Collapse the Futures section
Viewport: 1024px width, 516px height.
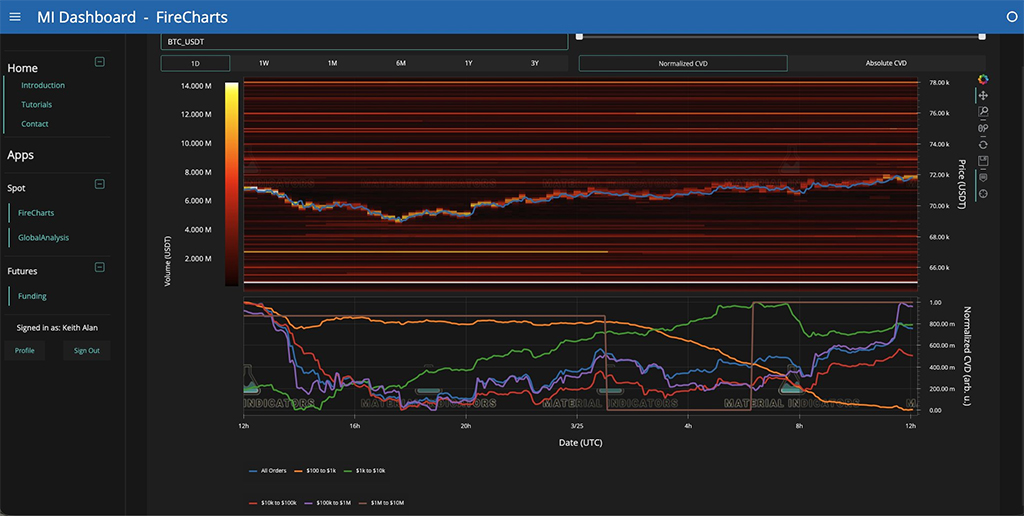[x=99, y=267]
